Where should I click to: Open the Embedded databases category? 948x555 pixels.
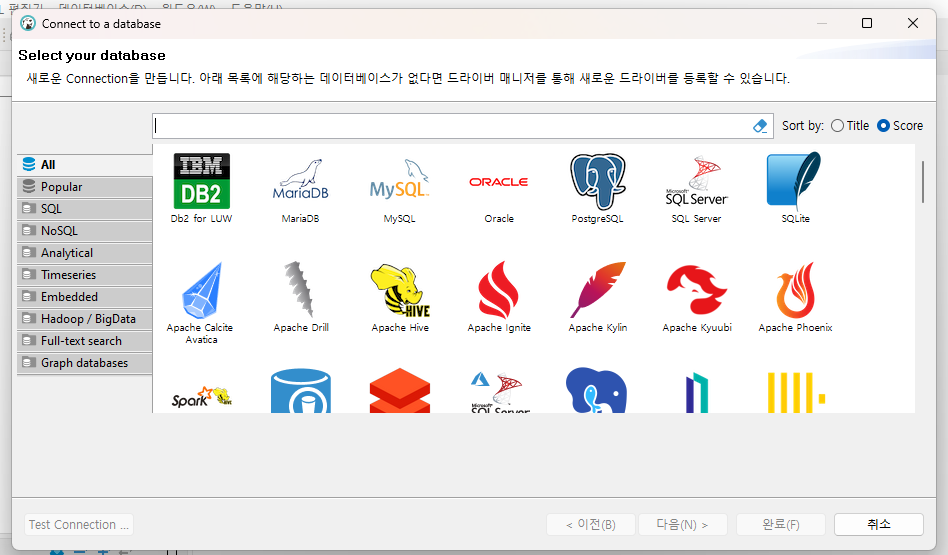click(85, 297)
